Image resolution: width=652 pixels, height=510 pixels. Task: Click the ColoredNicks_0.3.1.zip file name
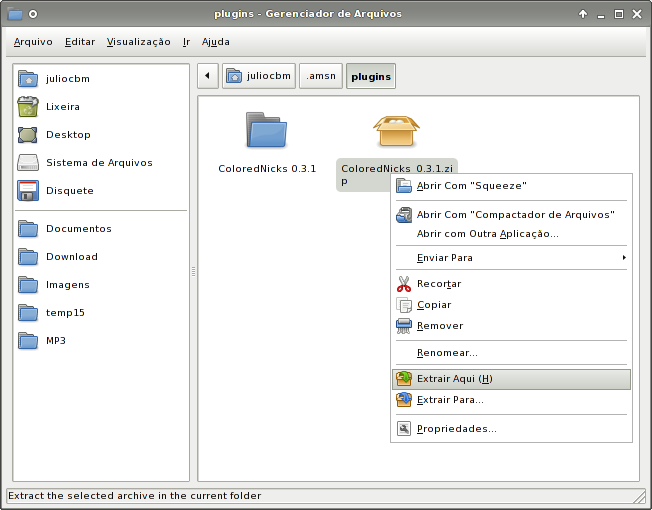click(x=397, y=175)
